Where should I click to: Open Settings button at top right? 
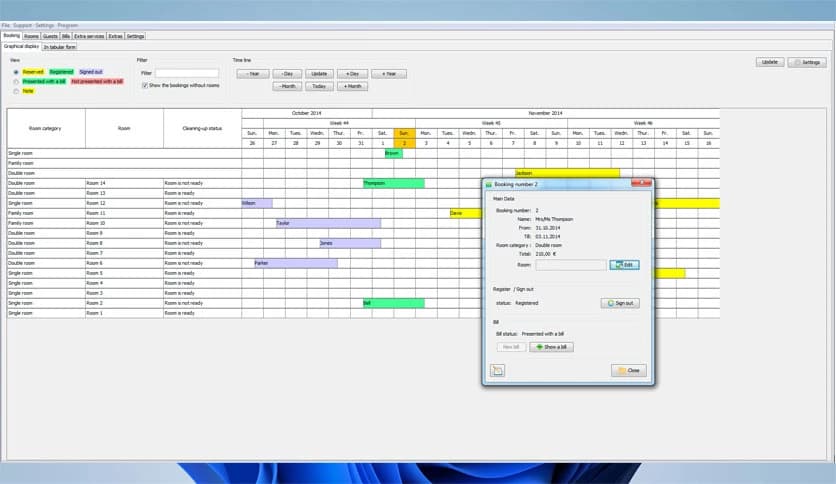[x=806, y=62]
